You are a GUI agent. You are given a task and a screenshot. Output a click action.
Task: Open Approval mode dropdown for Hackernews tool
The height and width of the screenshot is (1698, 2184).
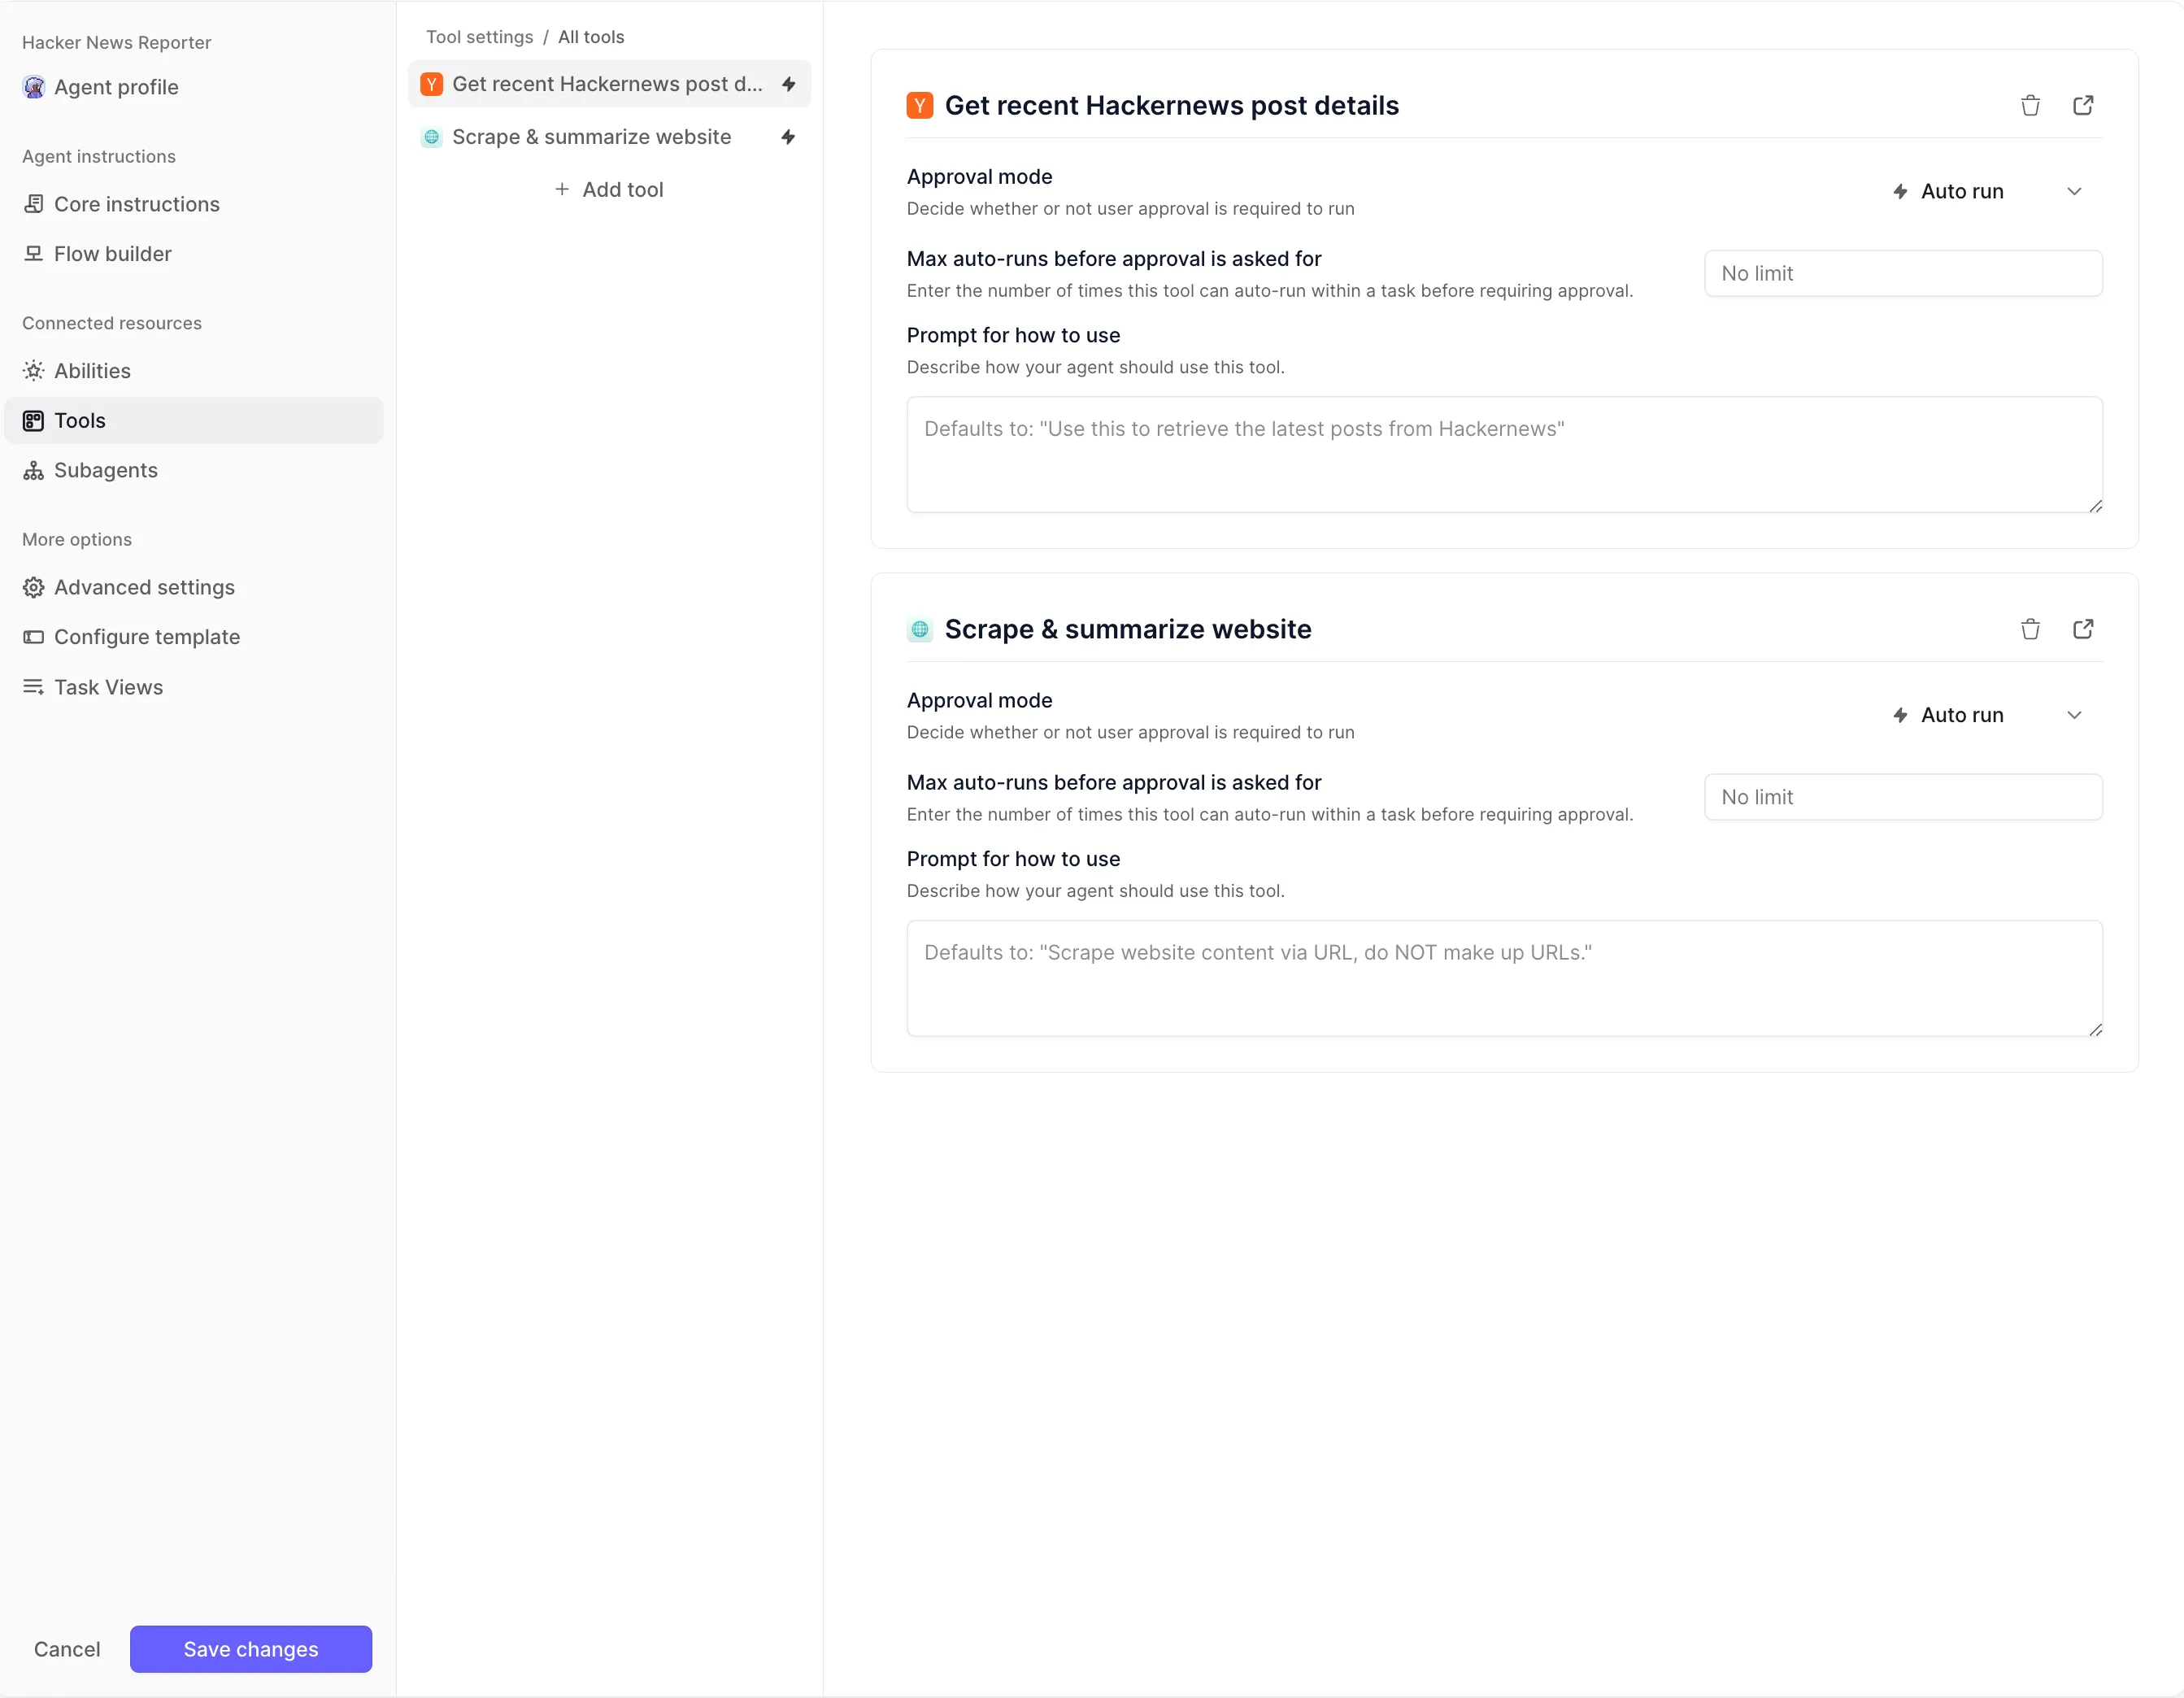pos(1986,191)
